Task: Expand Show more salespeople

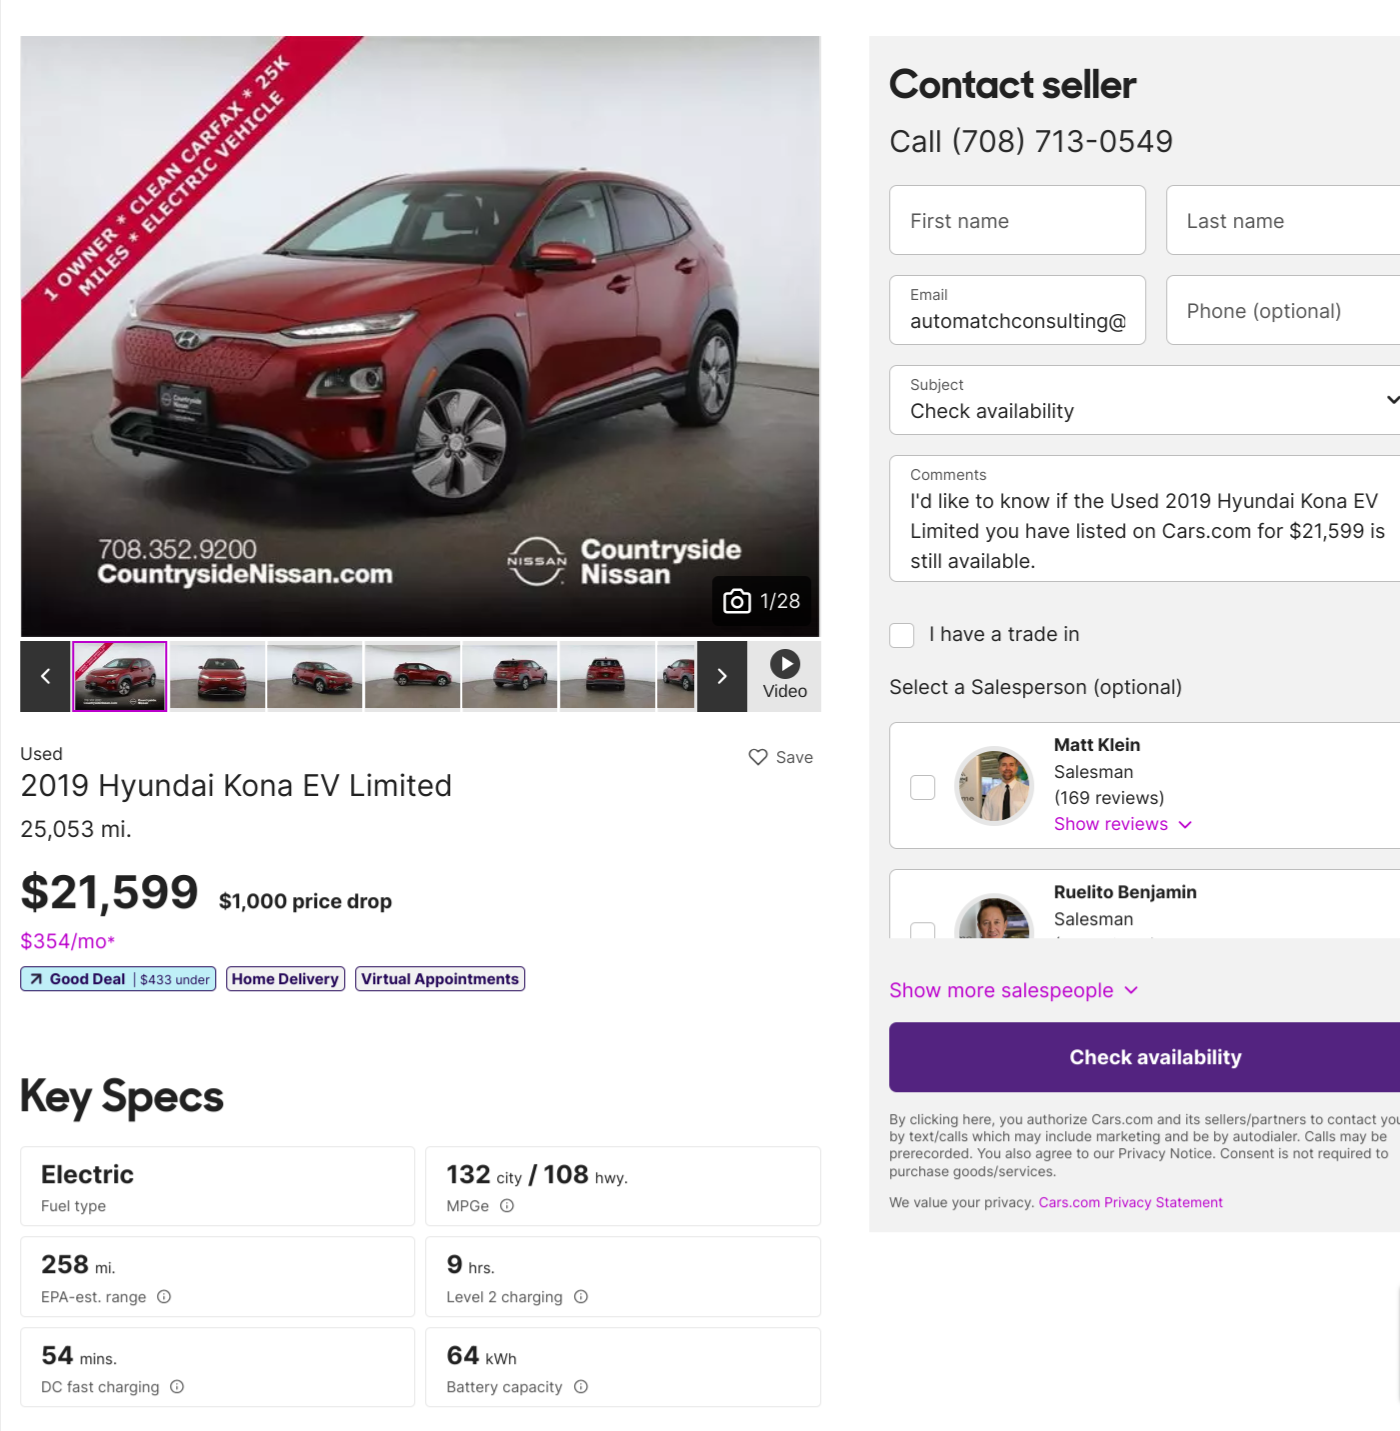Action: (1013, 990)
